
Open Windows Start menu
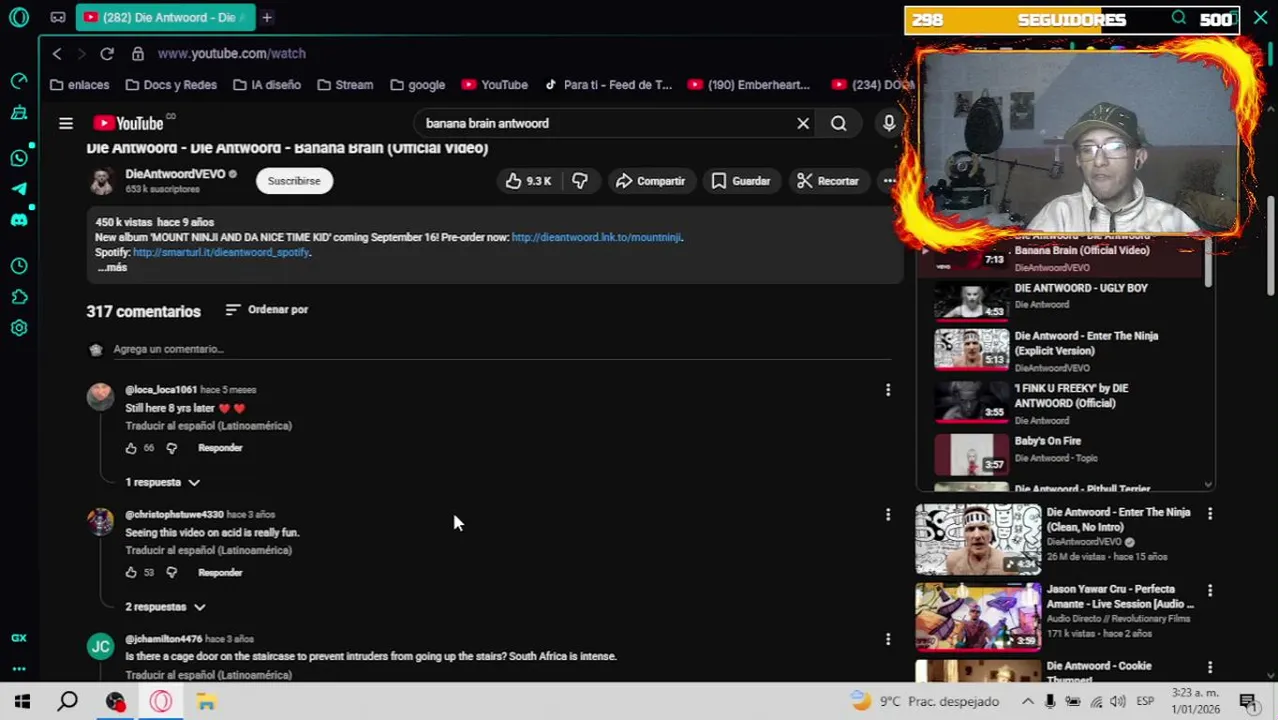(x=22, y=701)
